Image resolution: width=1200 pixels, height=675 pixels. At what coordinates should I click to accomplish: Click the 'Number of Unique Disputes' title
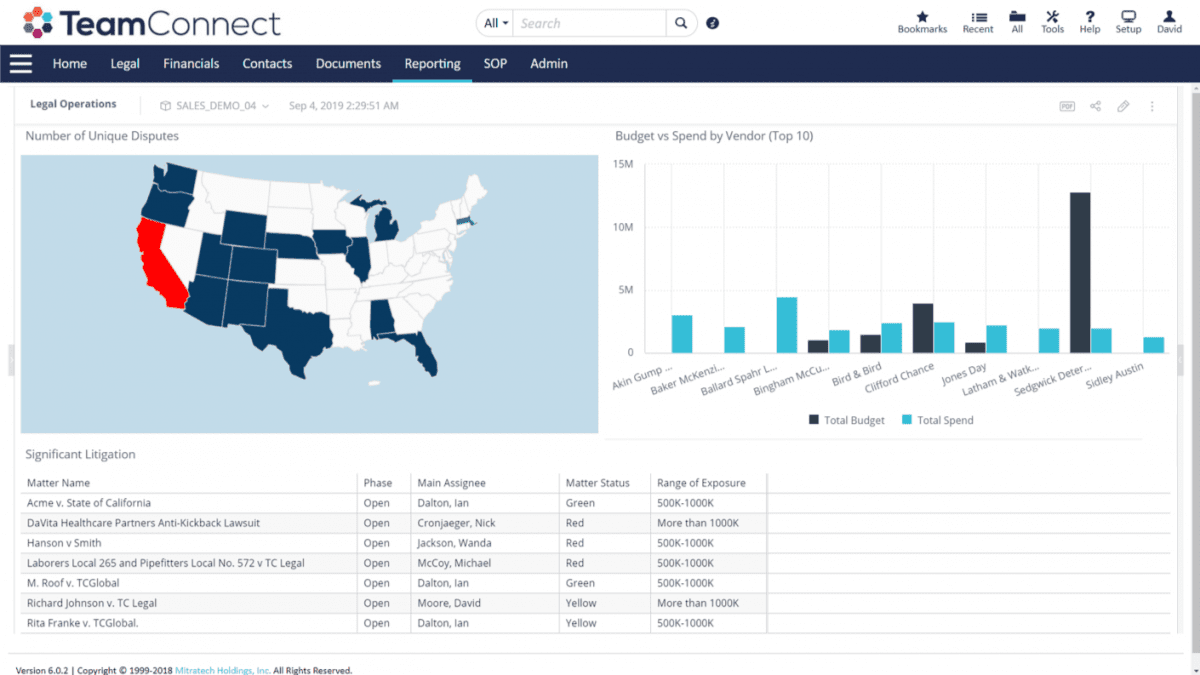click(x=102, y=136)
